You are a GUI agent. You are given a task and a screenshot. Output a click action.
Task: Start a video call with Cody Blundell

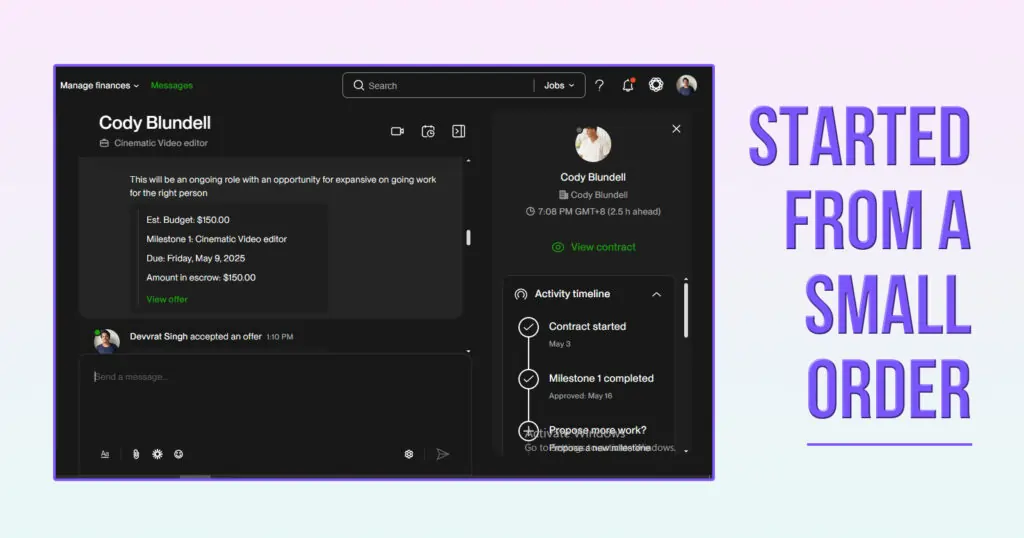tap(397, 131)
